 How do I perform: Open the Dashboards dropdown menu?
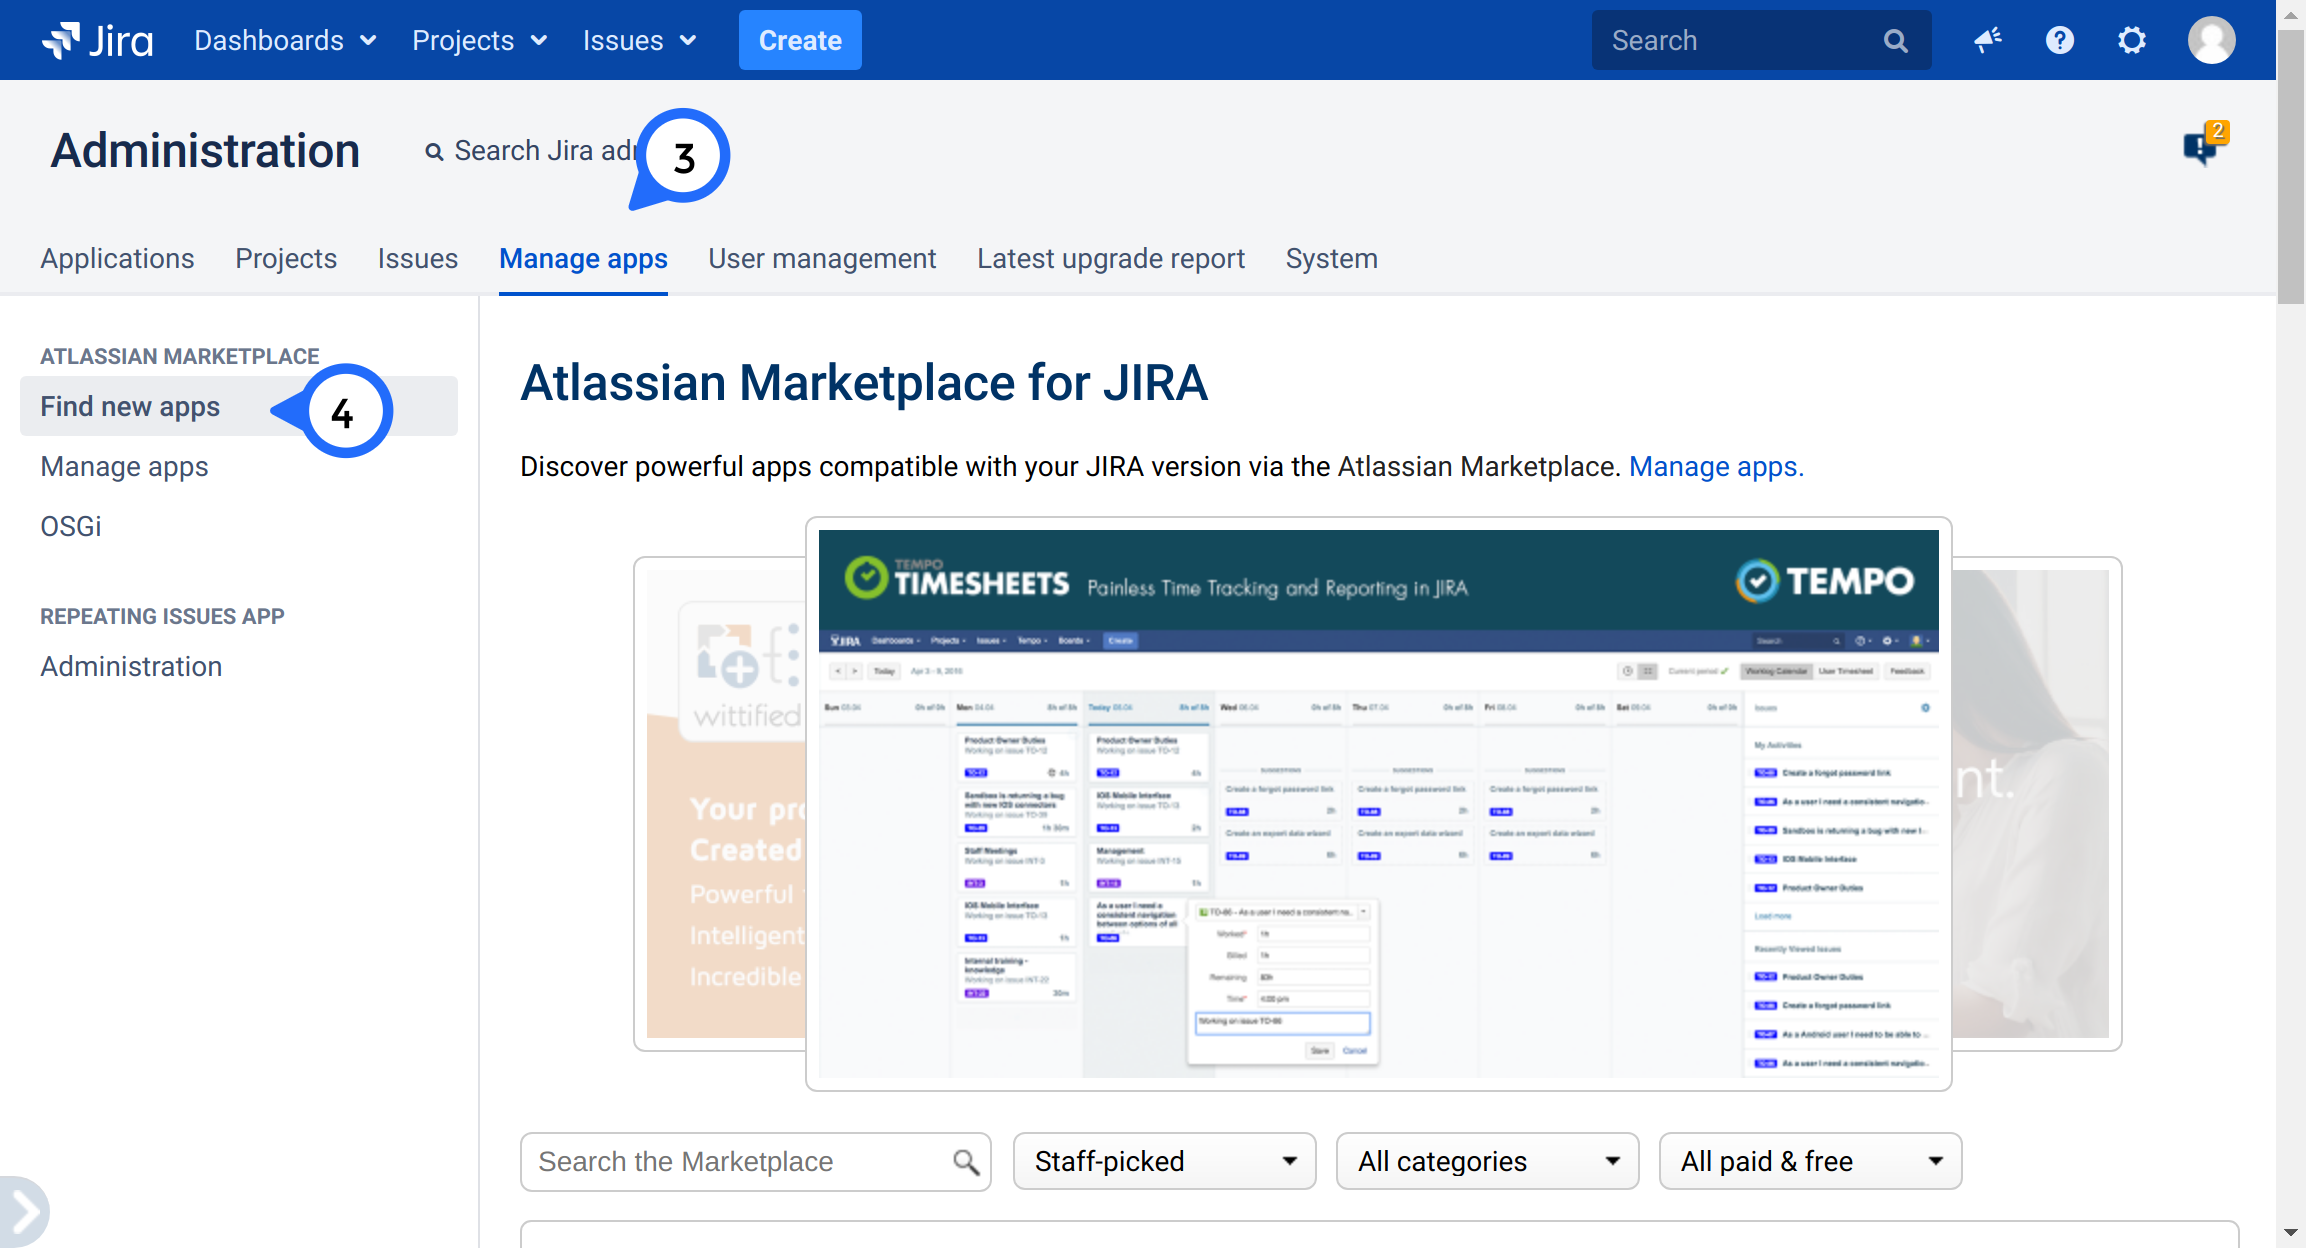285,40
